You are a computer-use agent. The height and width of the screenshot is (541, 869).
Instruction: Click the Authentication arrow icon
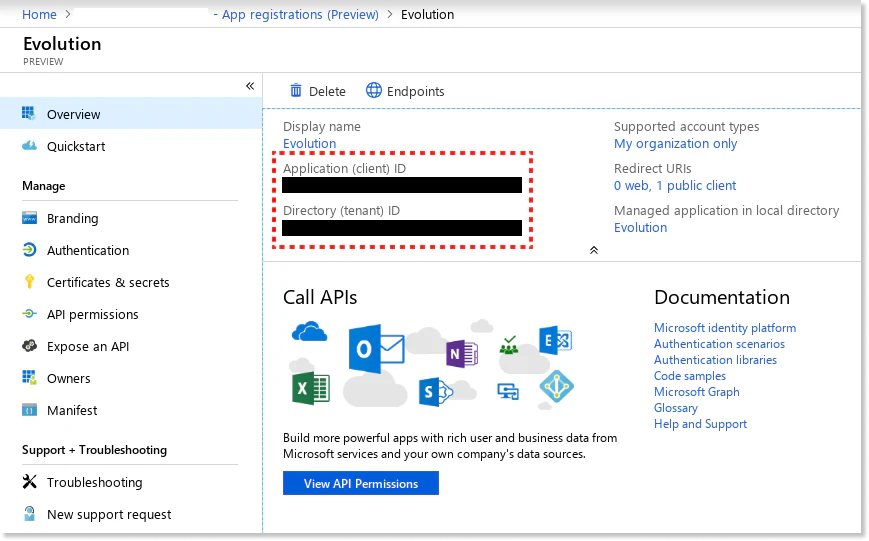29,250
